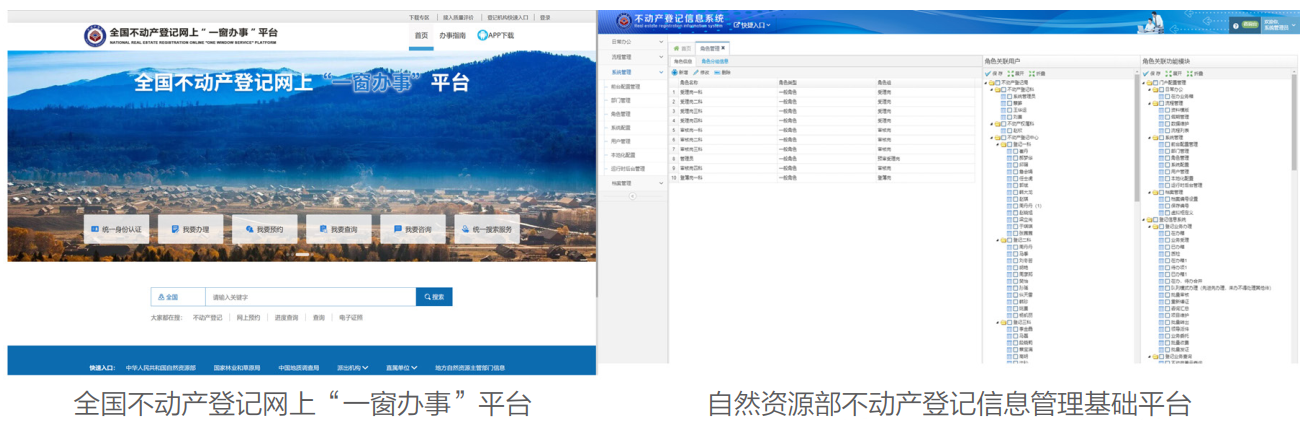Open 我要预约 service tile

point(265,229)
